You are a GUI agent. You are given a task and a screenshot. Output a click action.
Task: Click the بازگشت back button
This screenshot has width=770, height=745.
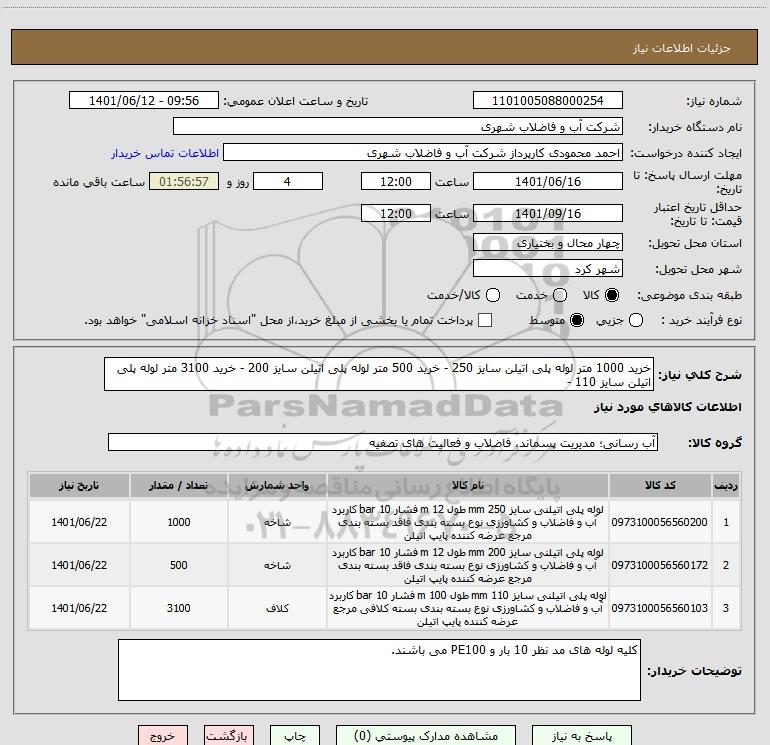[x=229, y=736]
